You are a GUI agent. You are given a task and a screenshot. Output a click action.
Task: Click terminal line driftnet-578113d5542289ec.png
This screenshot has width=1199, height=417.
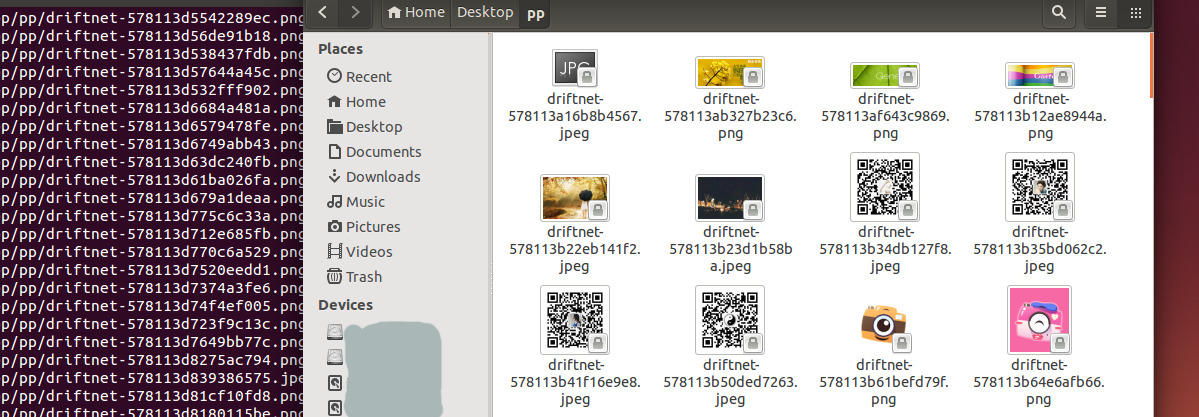151,18
